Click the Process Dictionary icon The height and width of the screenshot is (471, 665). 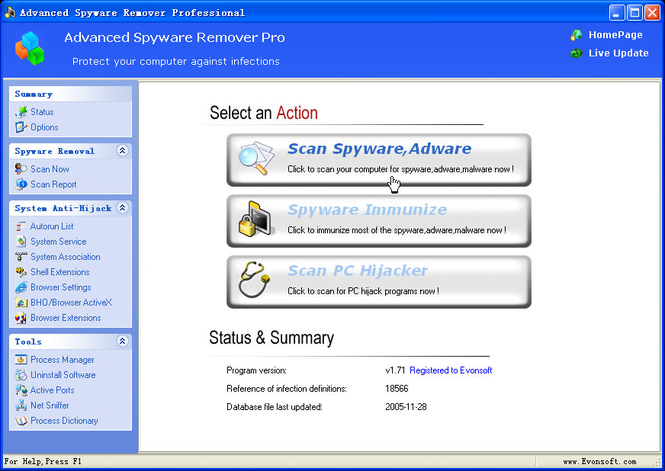click(21, 421)
